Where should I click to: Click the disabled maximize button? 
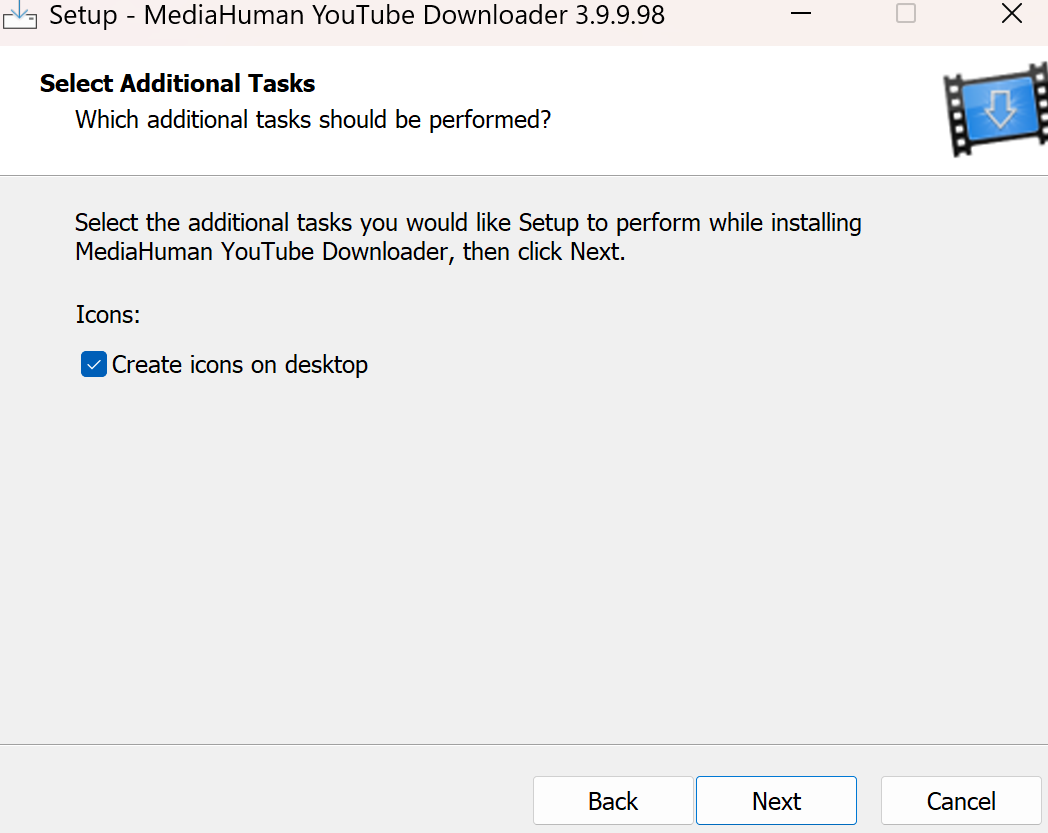tap(906, 15)
